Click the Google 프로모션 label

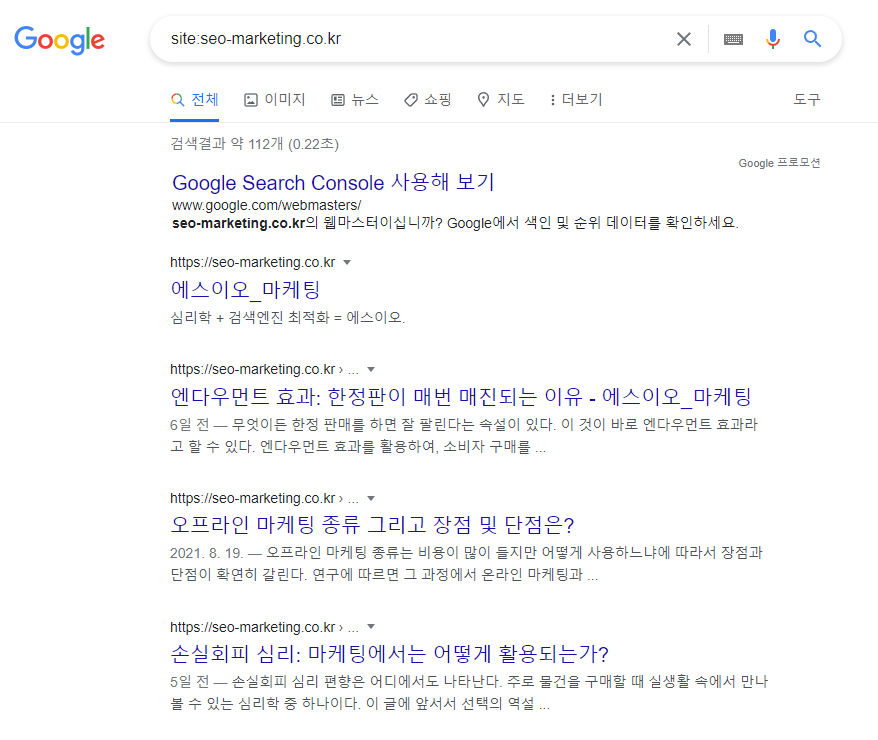[x=779, y=163]
